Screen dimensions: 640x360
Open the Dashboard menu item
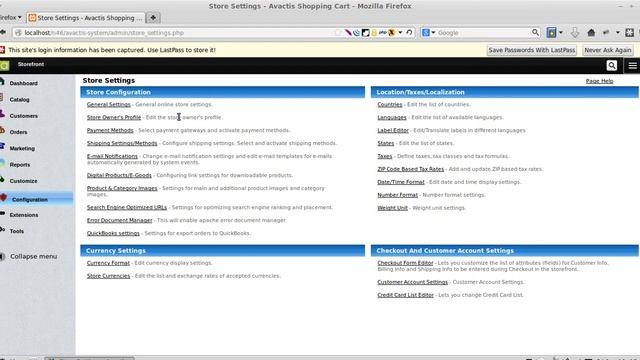pyautogui.click(x=23, y=83)
